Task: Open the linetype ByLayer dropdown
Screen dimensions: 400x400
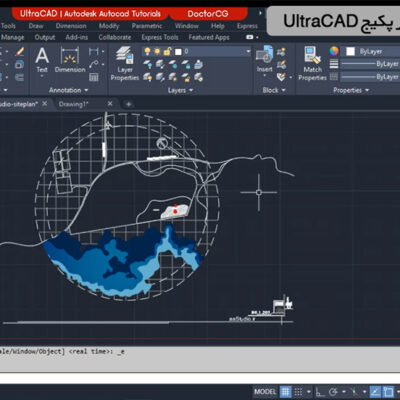Action: tap(370, 77)
